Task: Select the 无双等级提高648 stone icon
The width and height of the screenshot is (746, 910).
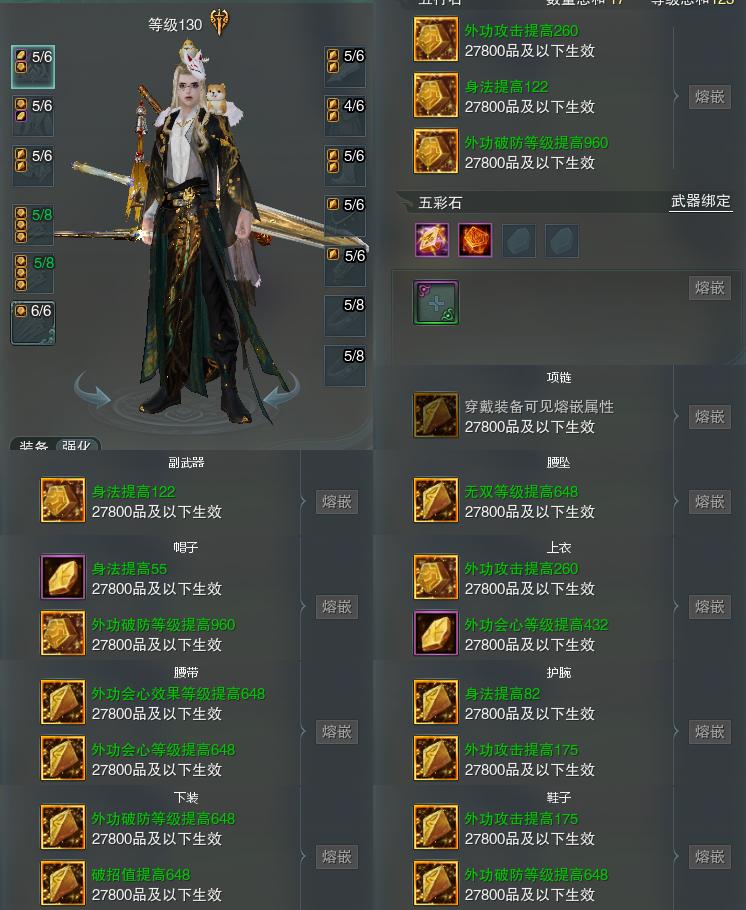Action: pyautogui.click(x=435, y=500)
